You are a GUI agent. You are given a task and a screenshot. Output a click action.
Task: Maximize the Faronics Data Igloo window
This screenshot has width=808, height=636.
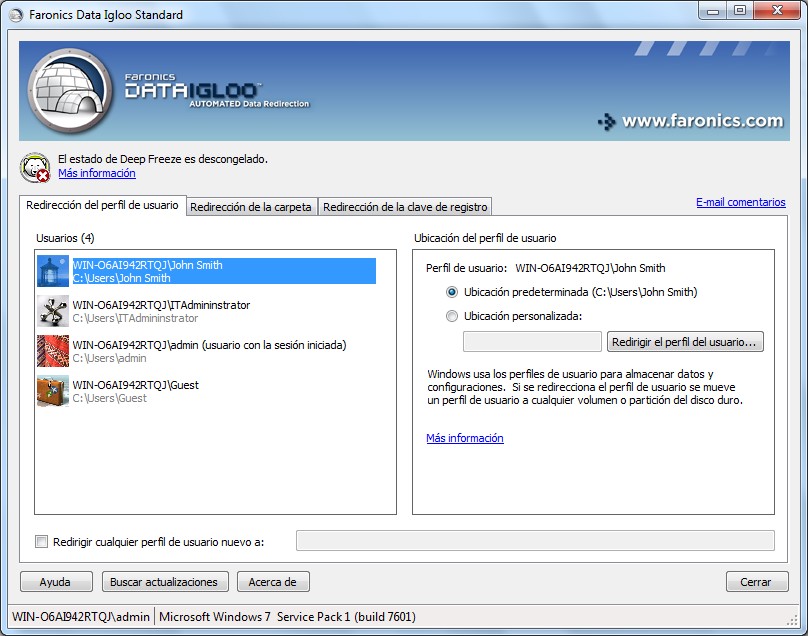(740, 11)
